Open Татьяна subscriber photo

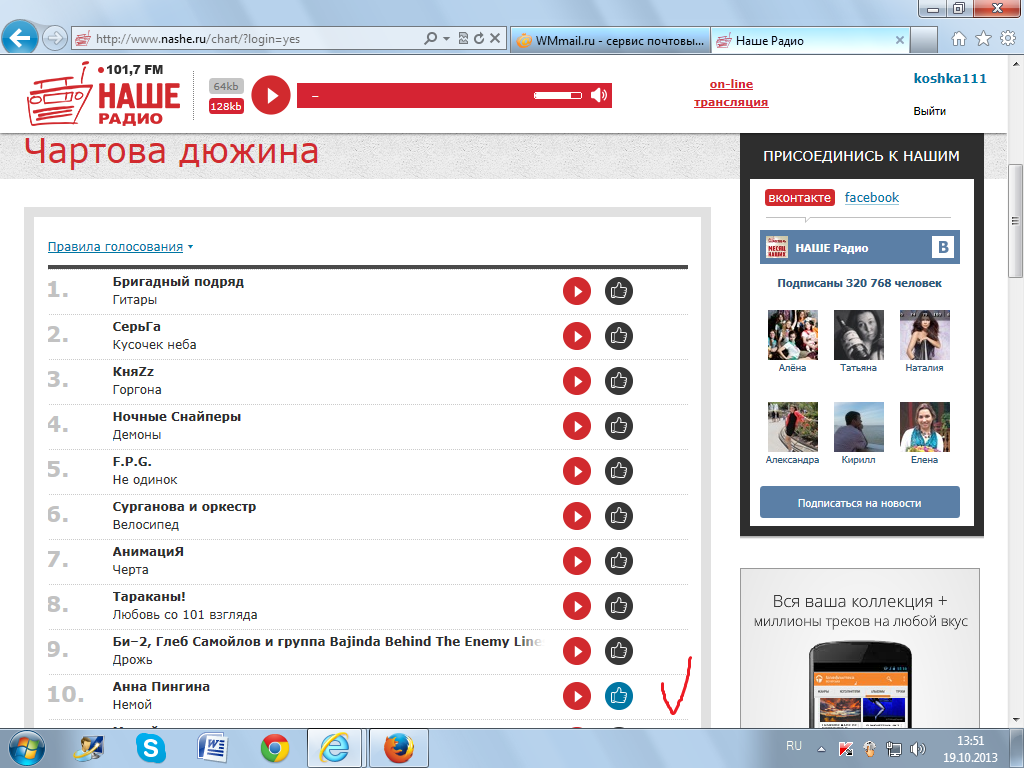click(x=858, y=335)
